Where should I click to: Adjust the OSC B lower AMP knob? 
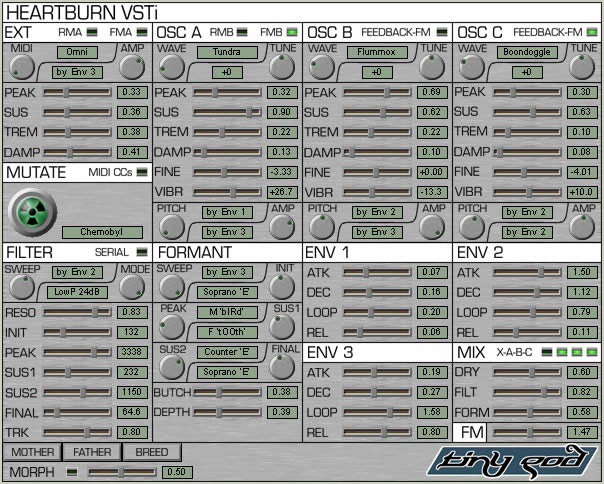pyautogui.click(x=432, y=227)
